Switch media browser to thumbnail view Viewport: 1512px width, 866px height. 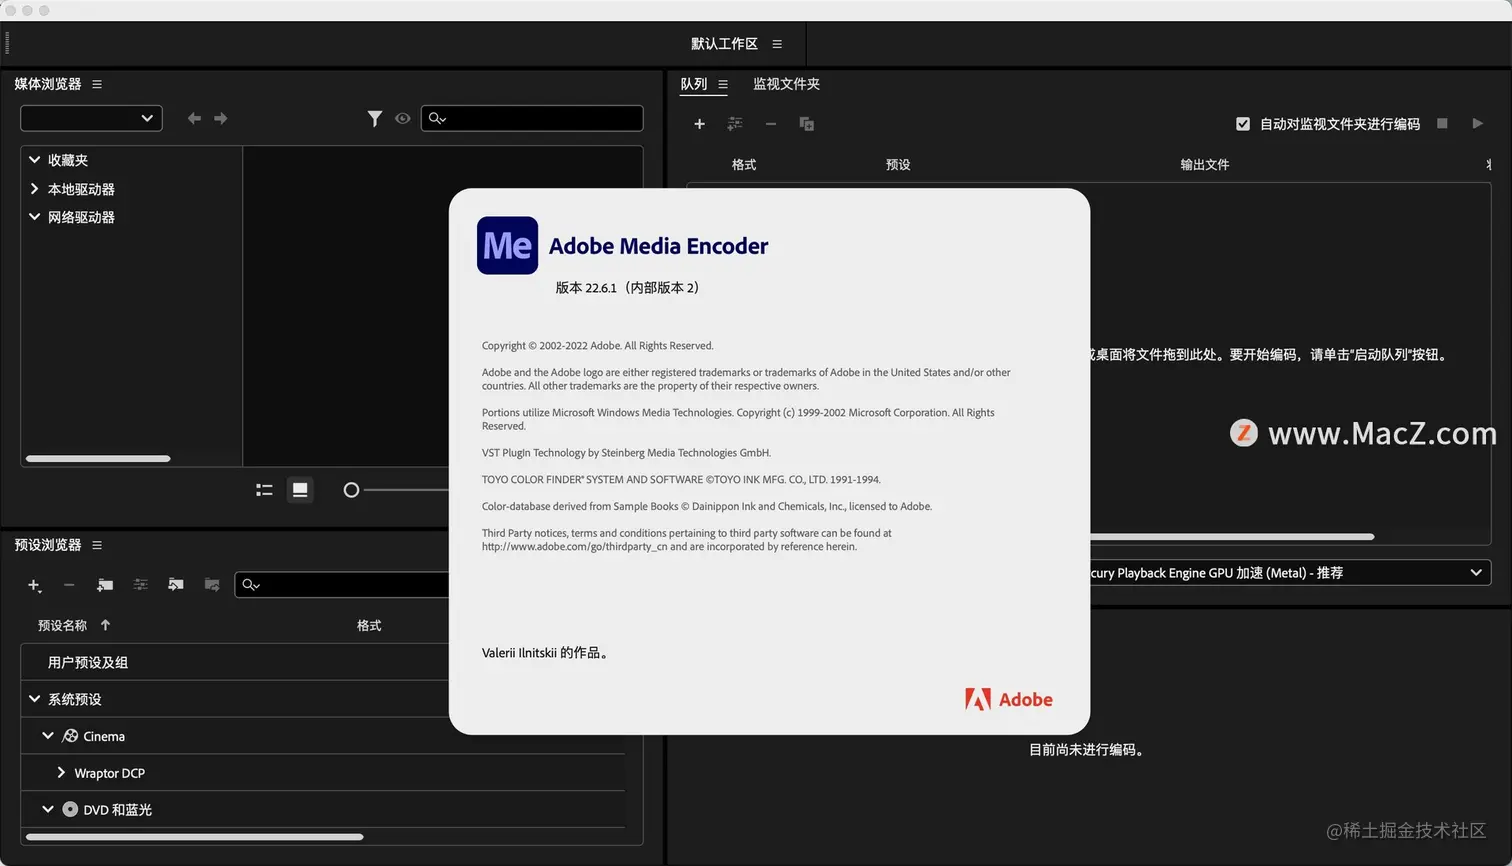300,490
